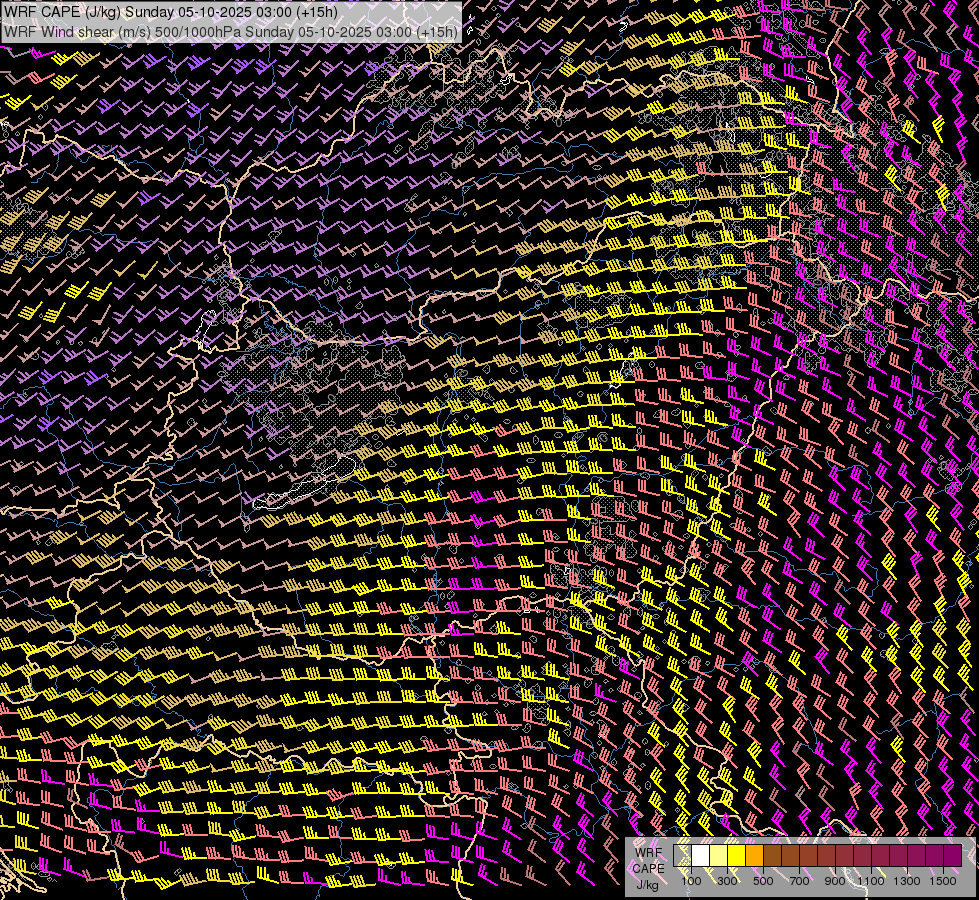Click the 700 legend scale value

click(x=799, y=881)
